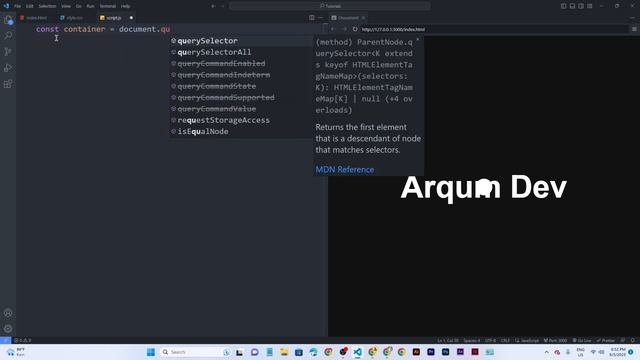The height and width of the screenshot is (360, 640).
Task: Click the Prettier status item
Action: pos(606,340)
